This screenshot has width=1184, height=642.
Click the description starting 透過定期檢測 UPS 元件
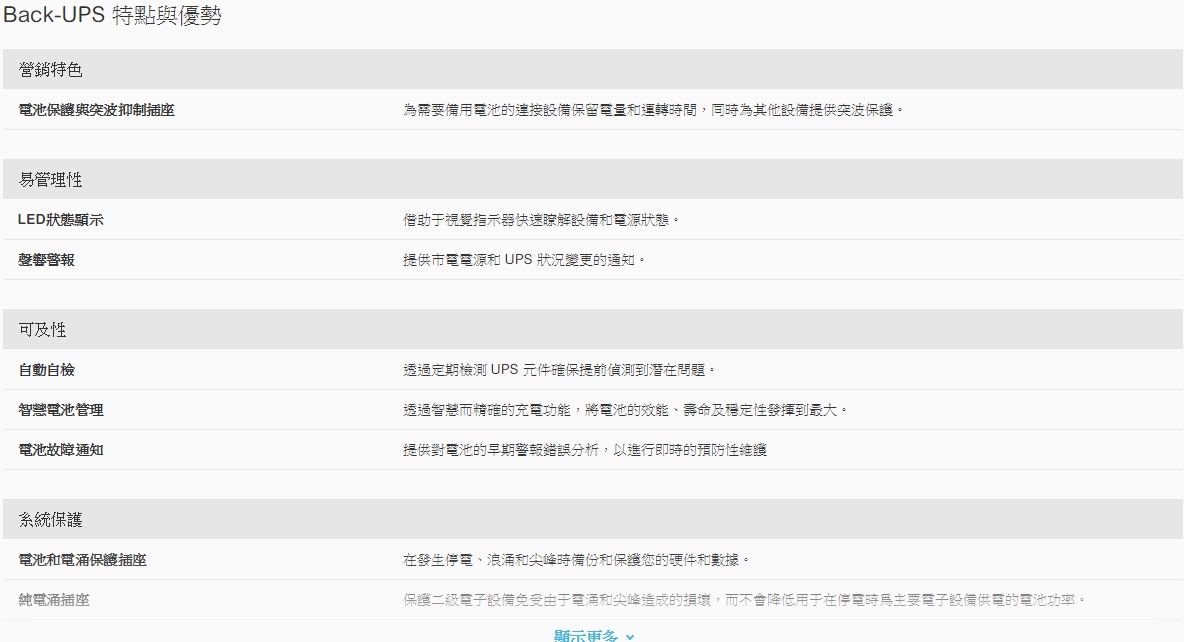559,370
